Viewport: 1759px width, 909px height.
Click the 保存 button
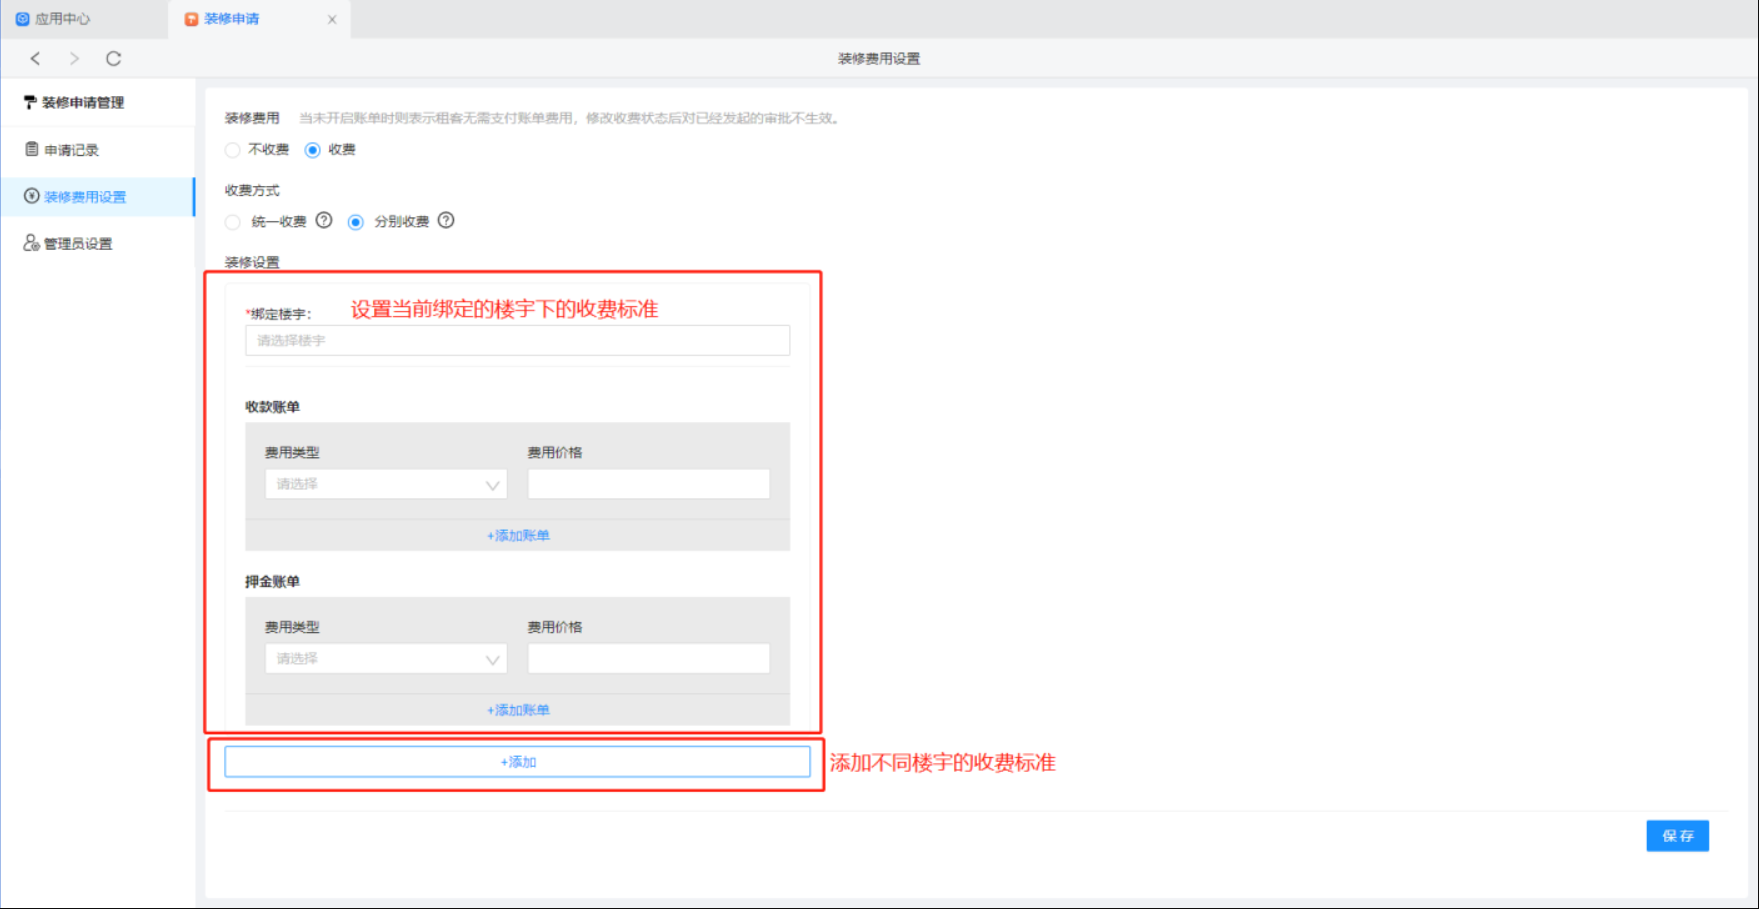[x=1677, y=836]
